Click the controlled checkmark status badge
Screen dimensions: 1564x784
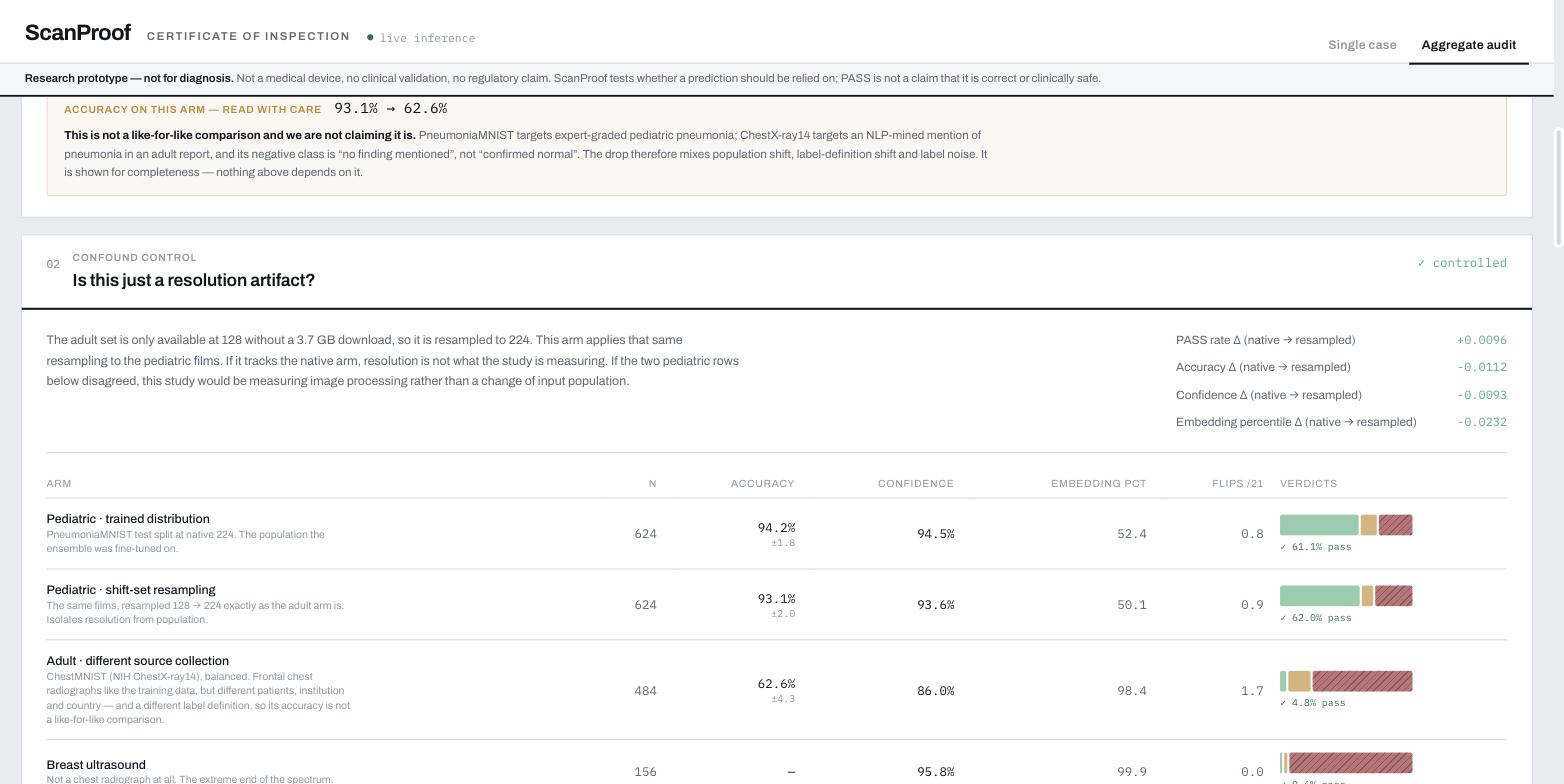coord(1461,263)
